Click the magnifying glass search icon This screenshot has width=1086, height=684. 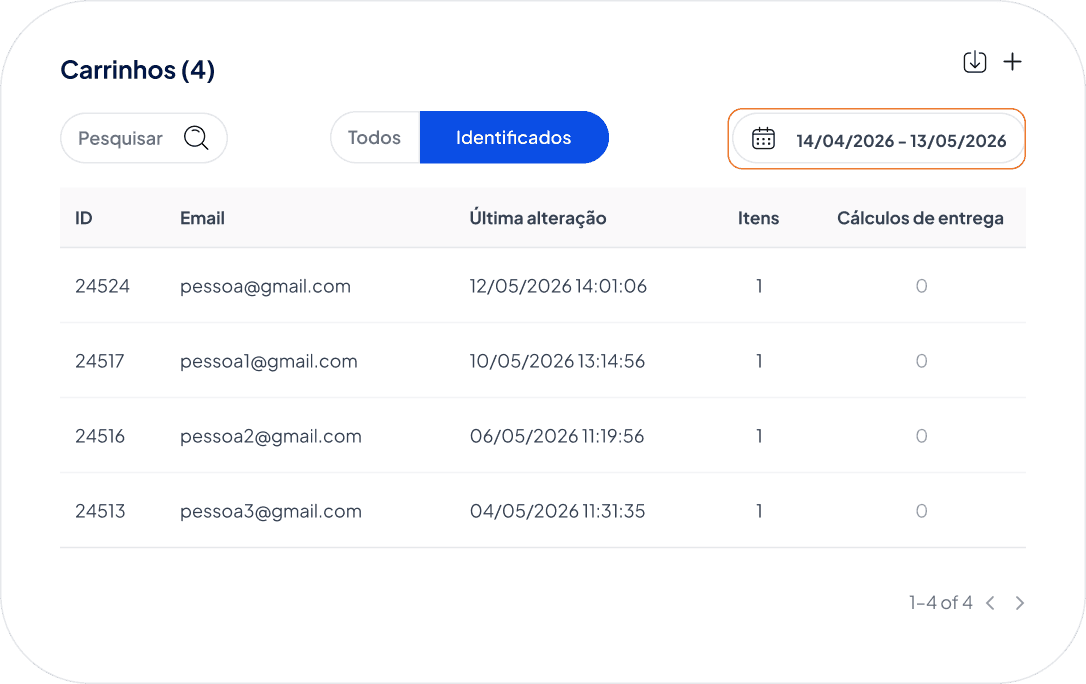click(x=196, y=138)
